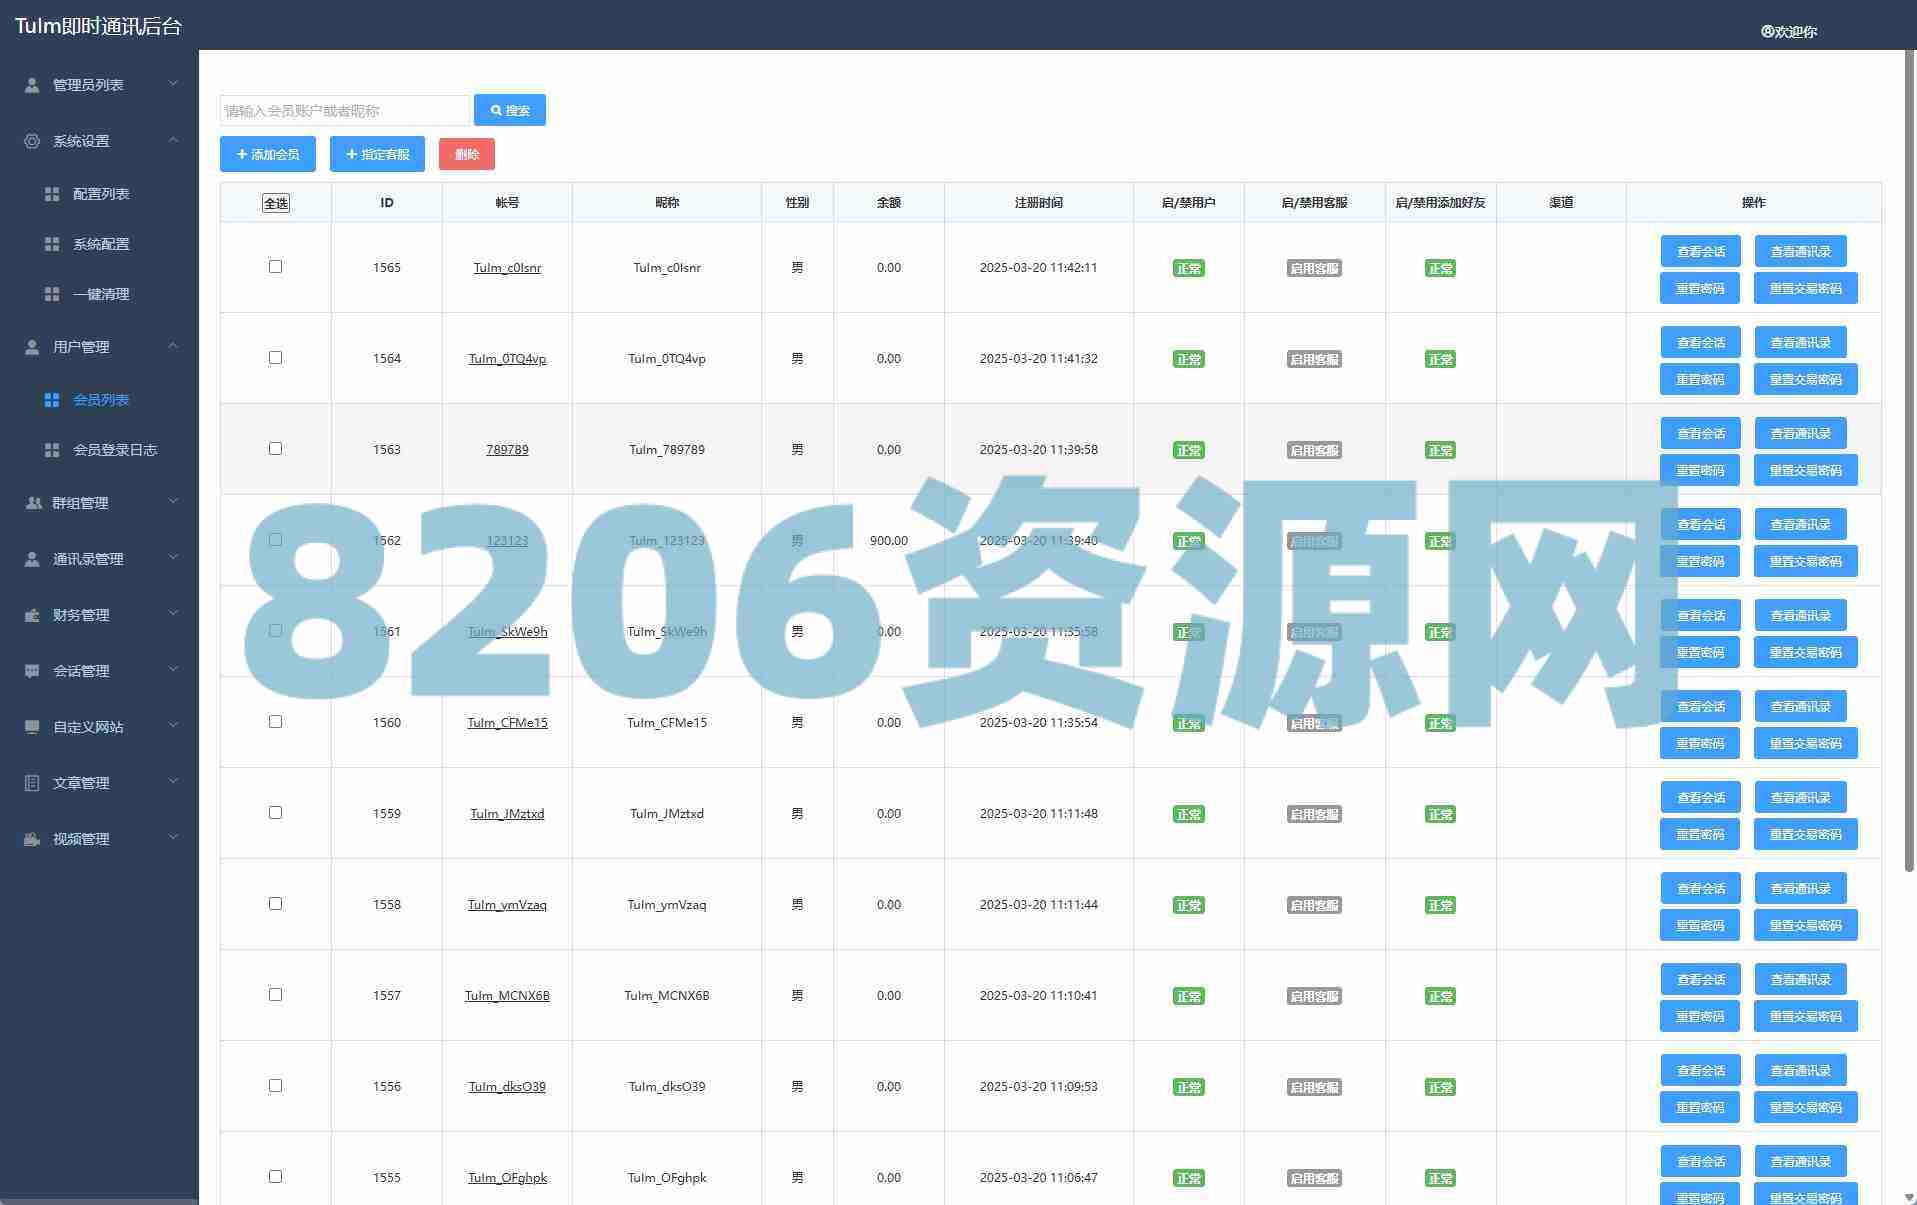This screenshot has width=1917, height=1205.
Task: Click the 会员列表 grid icon
Action: (x=52, y=400)
